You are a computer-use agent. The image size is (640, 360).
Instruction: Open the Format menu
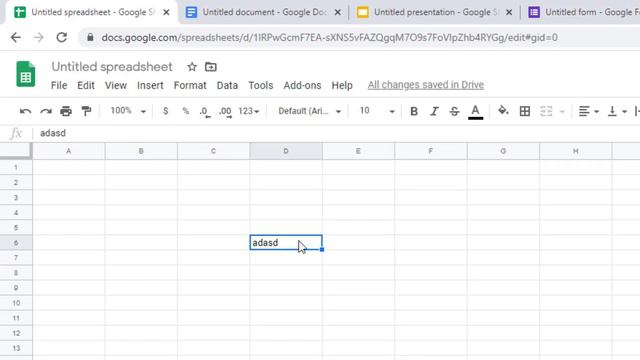(190, 85)
